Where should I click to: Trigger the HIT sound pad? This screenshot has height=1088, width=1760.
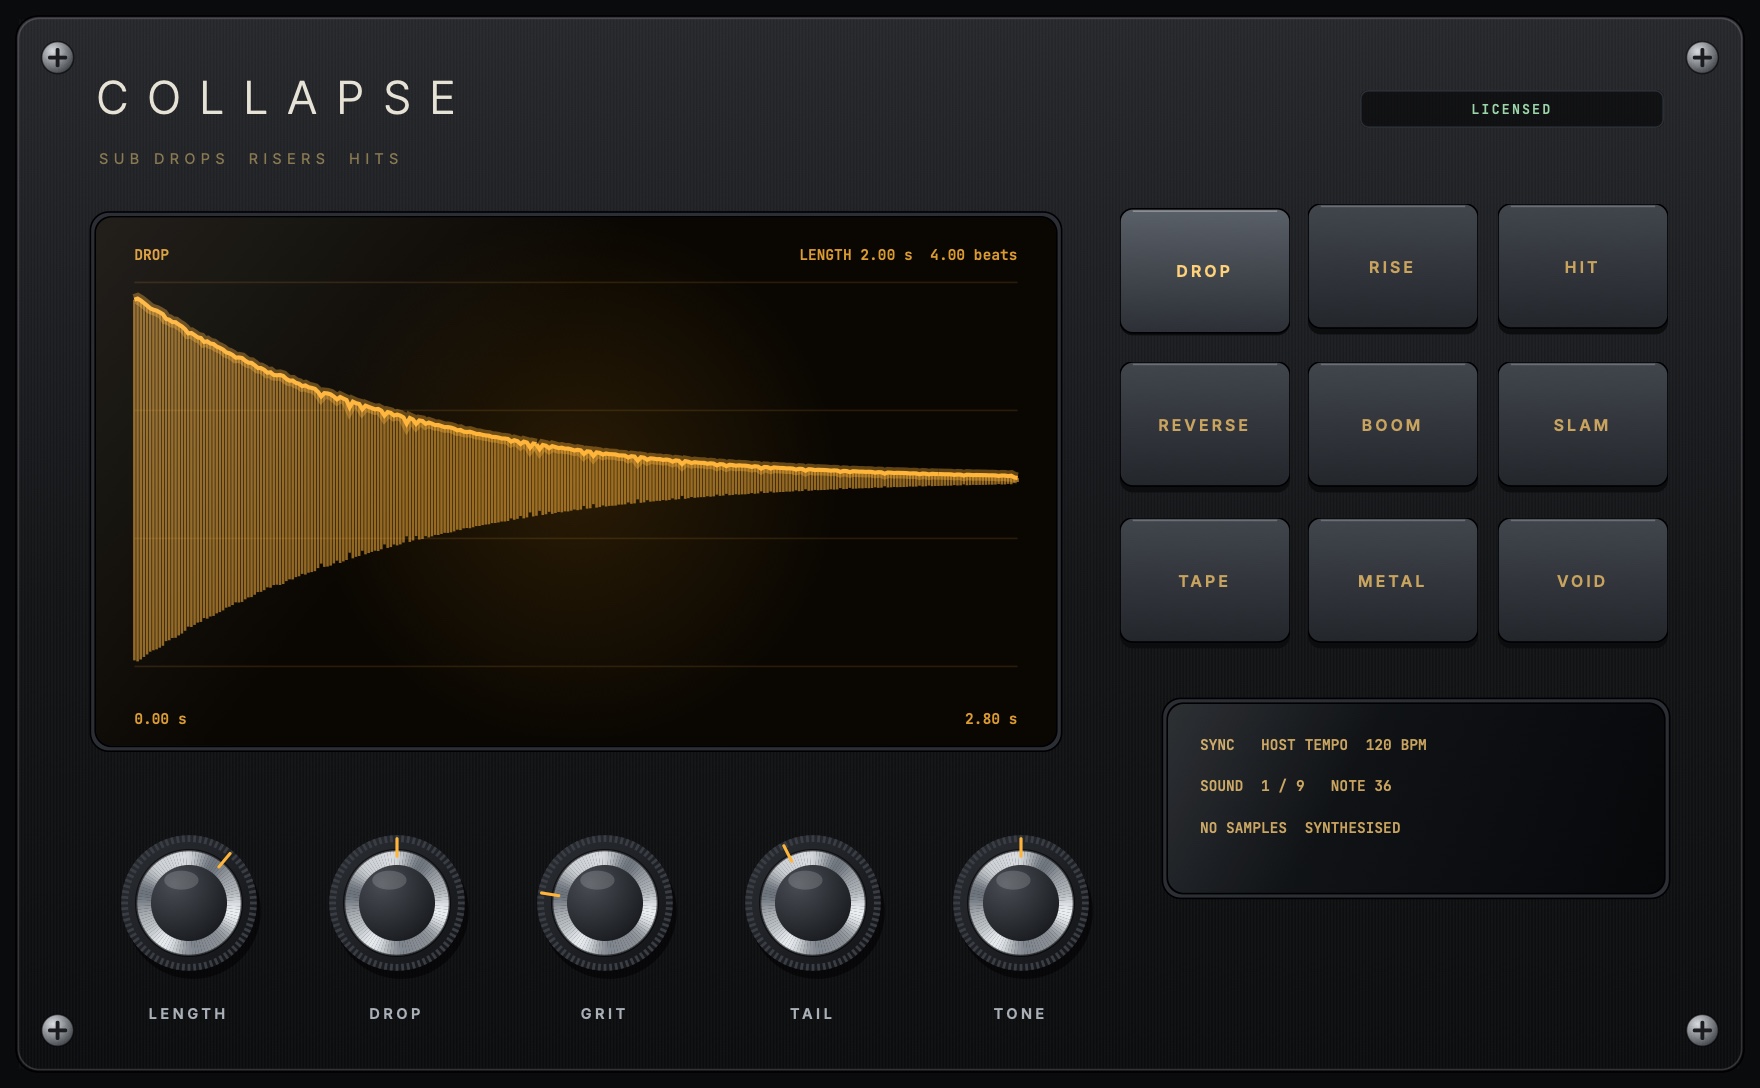click(1582, 267)
